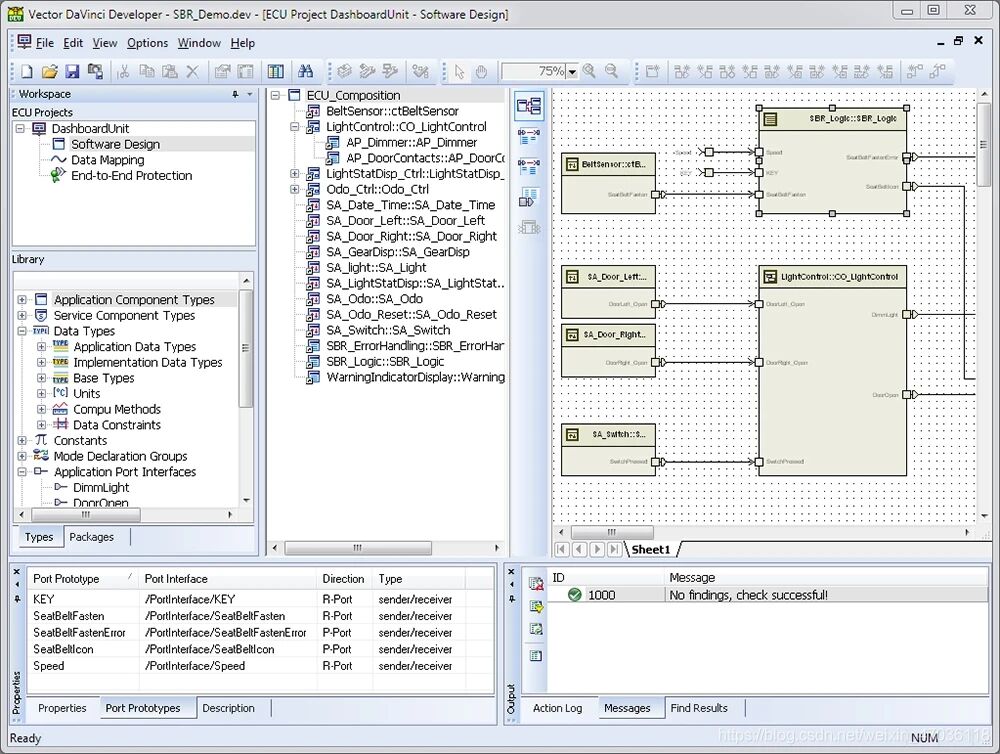Switch to the Packages tab
Screen dimensions: 1000x754
pyautogui.click(x=94, y=537)
